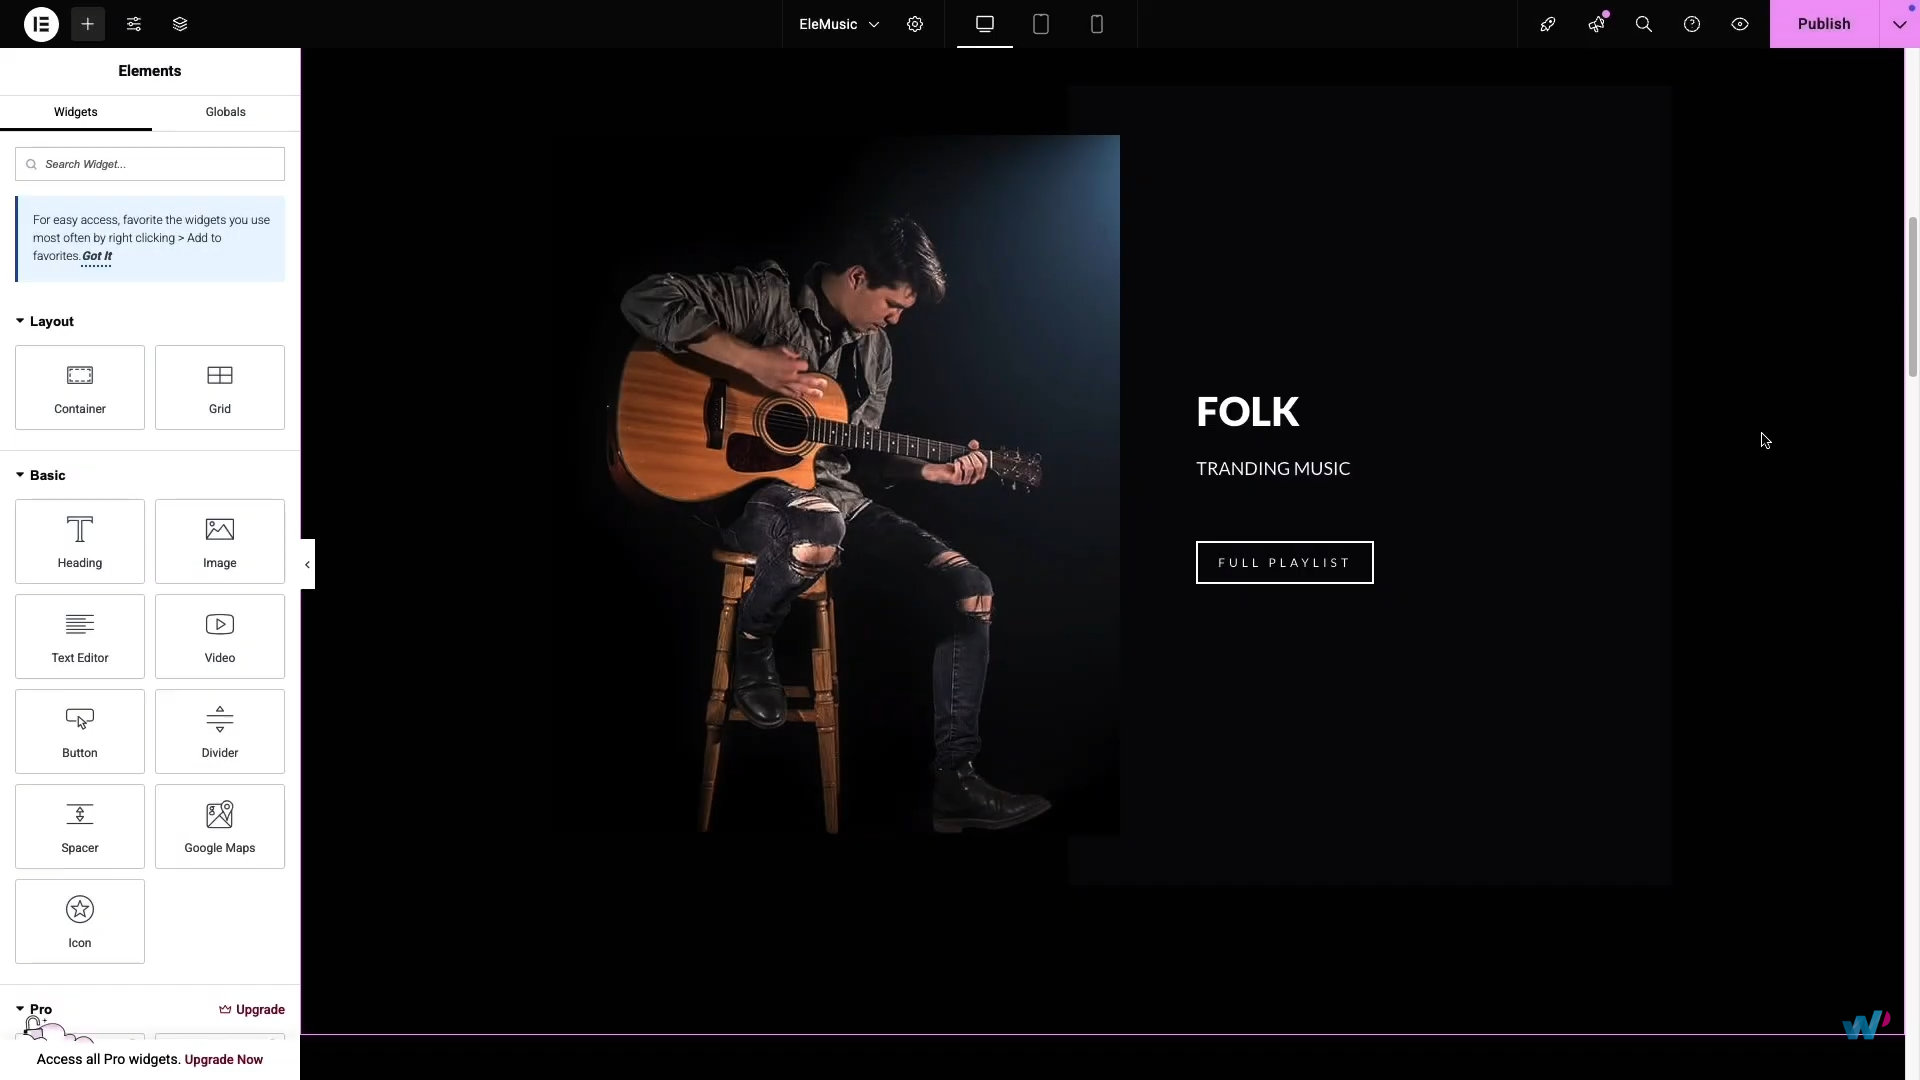Switch to the Globals tab
1920x1080 pixels.
(x=225, y=112)
